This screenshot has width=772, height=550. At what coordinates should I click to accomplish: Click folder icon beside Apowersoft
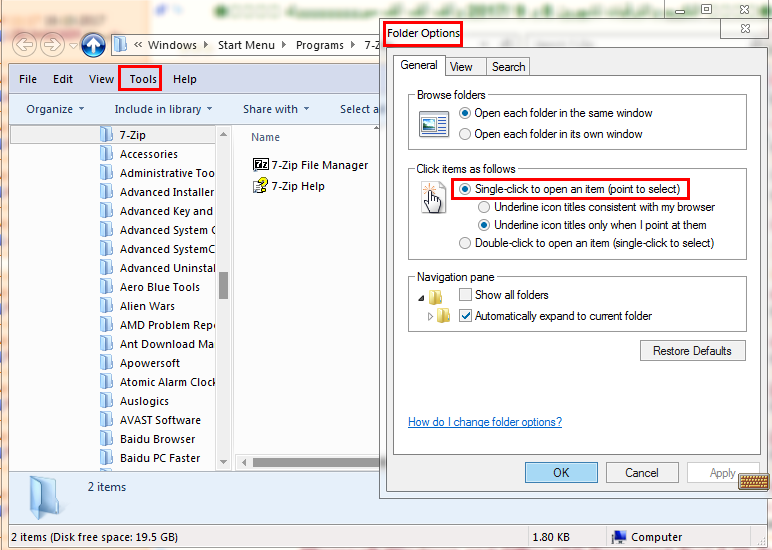click(x=106, y=363)
